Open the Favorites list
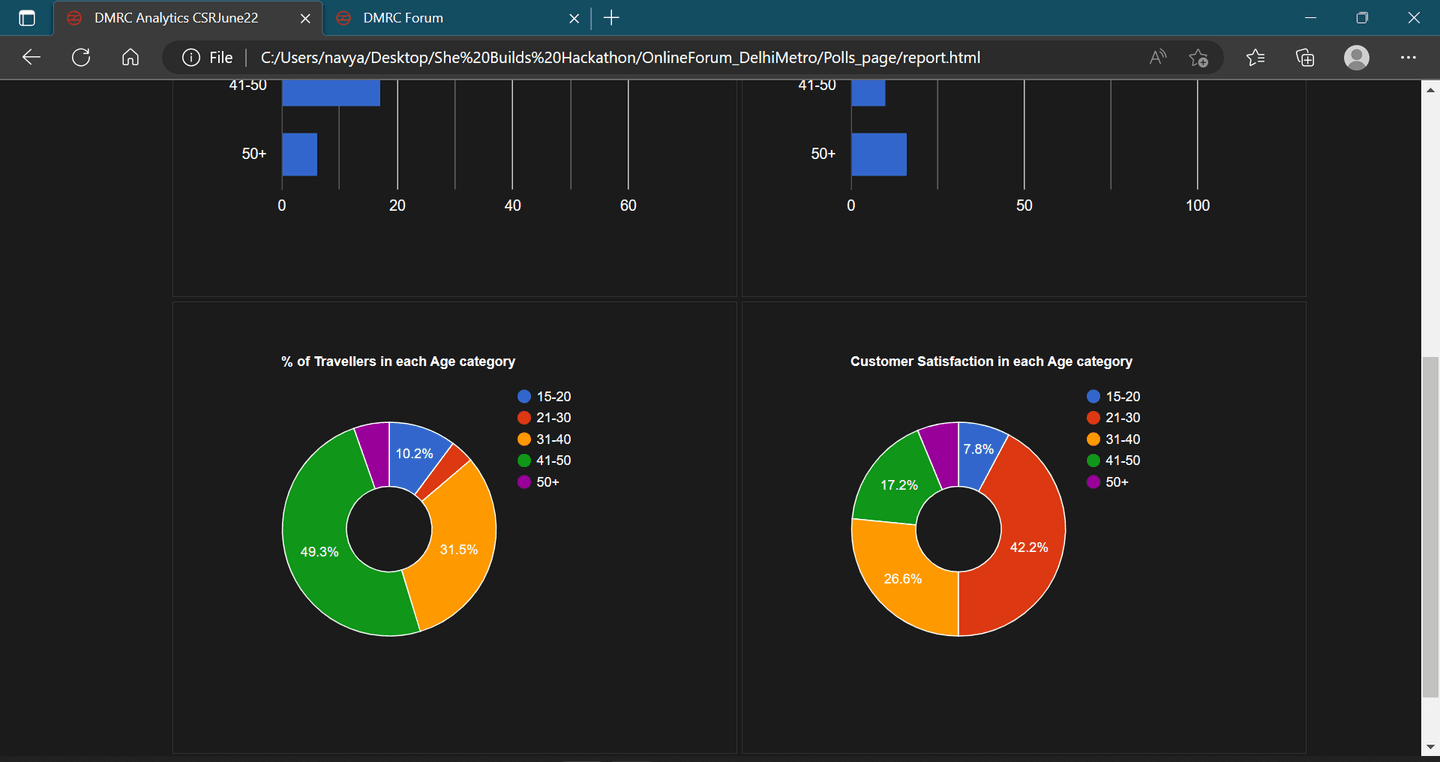This screenshot has width=1440, height=762. [1256, 58]
